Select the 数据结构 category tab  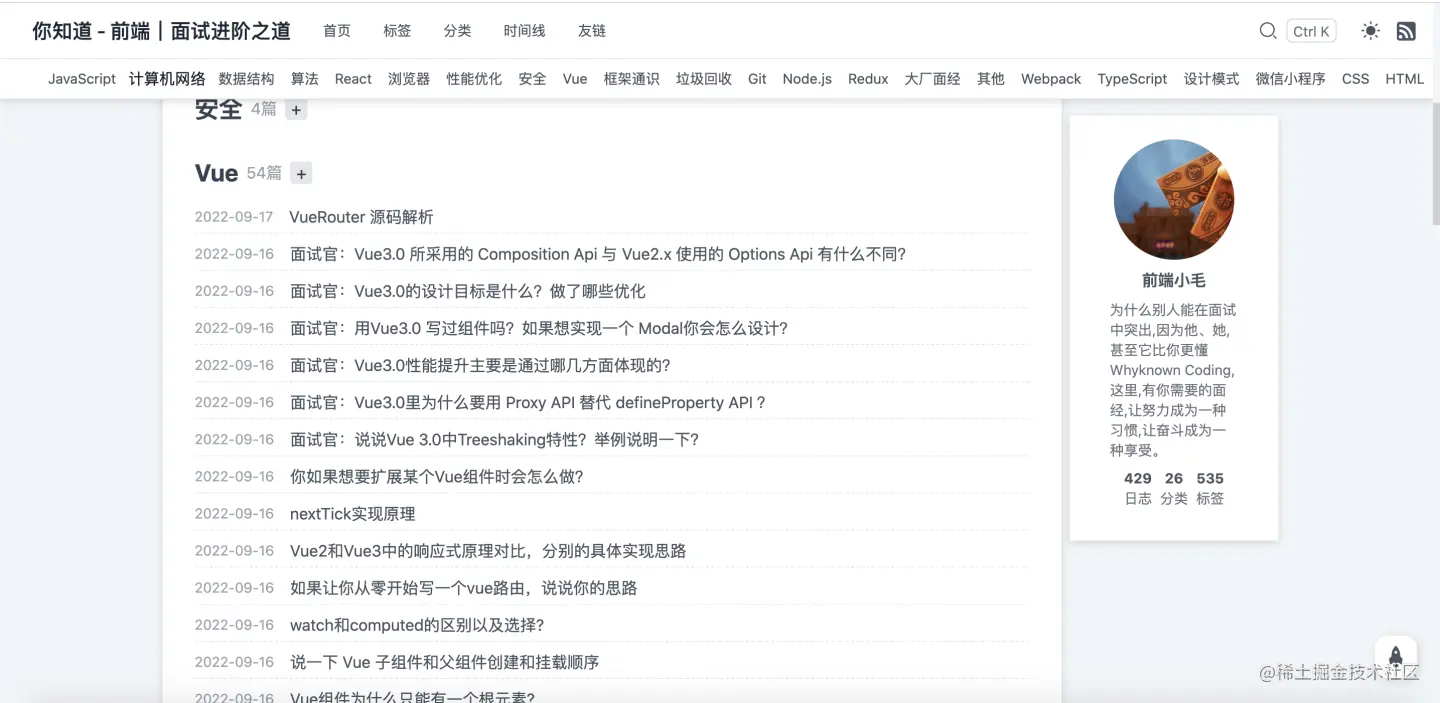point(246,79)
